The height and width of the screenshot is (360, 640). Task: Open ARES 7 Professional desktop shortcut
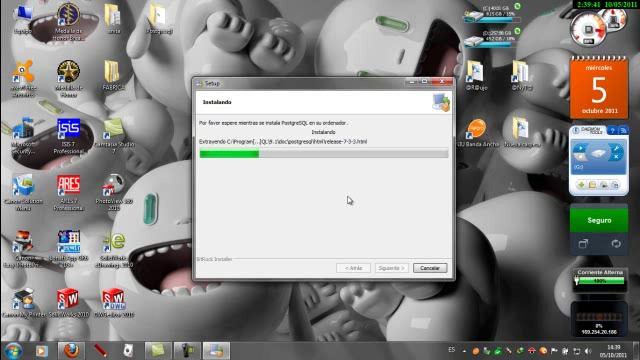[68, 193]
